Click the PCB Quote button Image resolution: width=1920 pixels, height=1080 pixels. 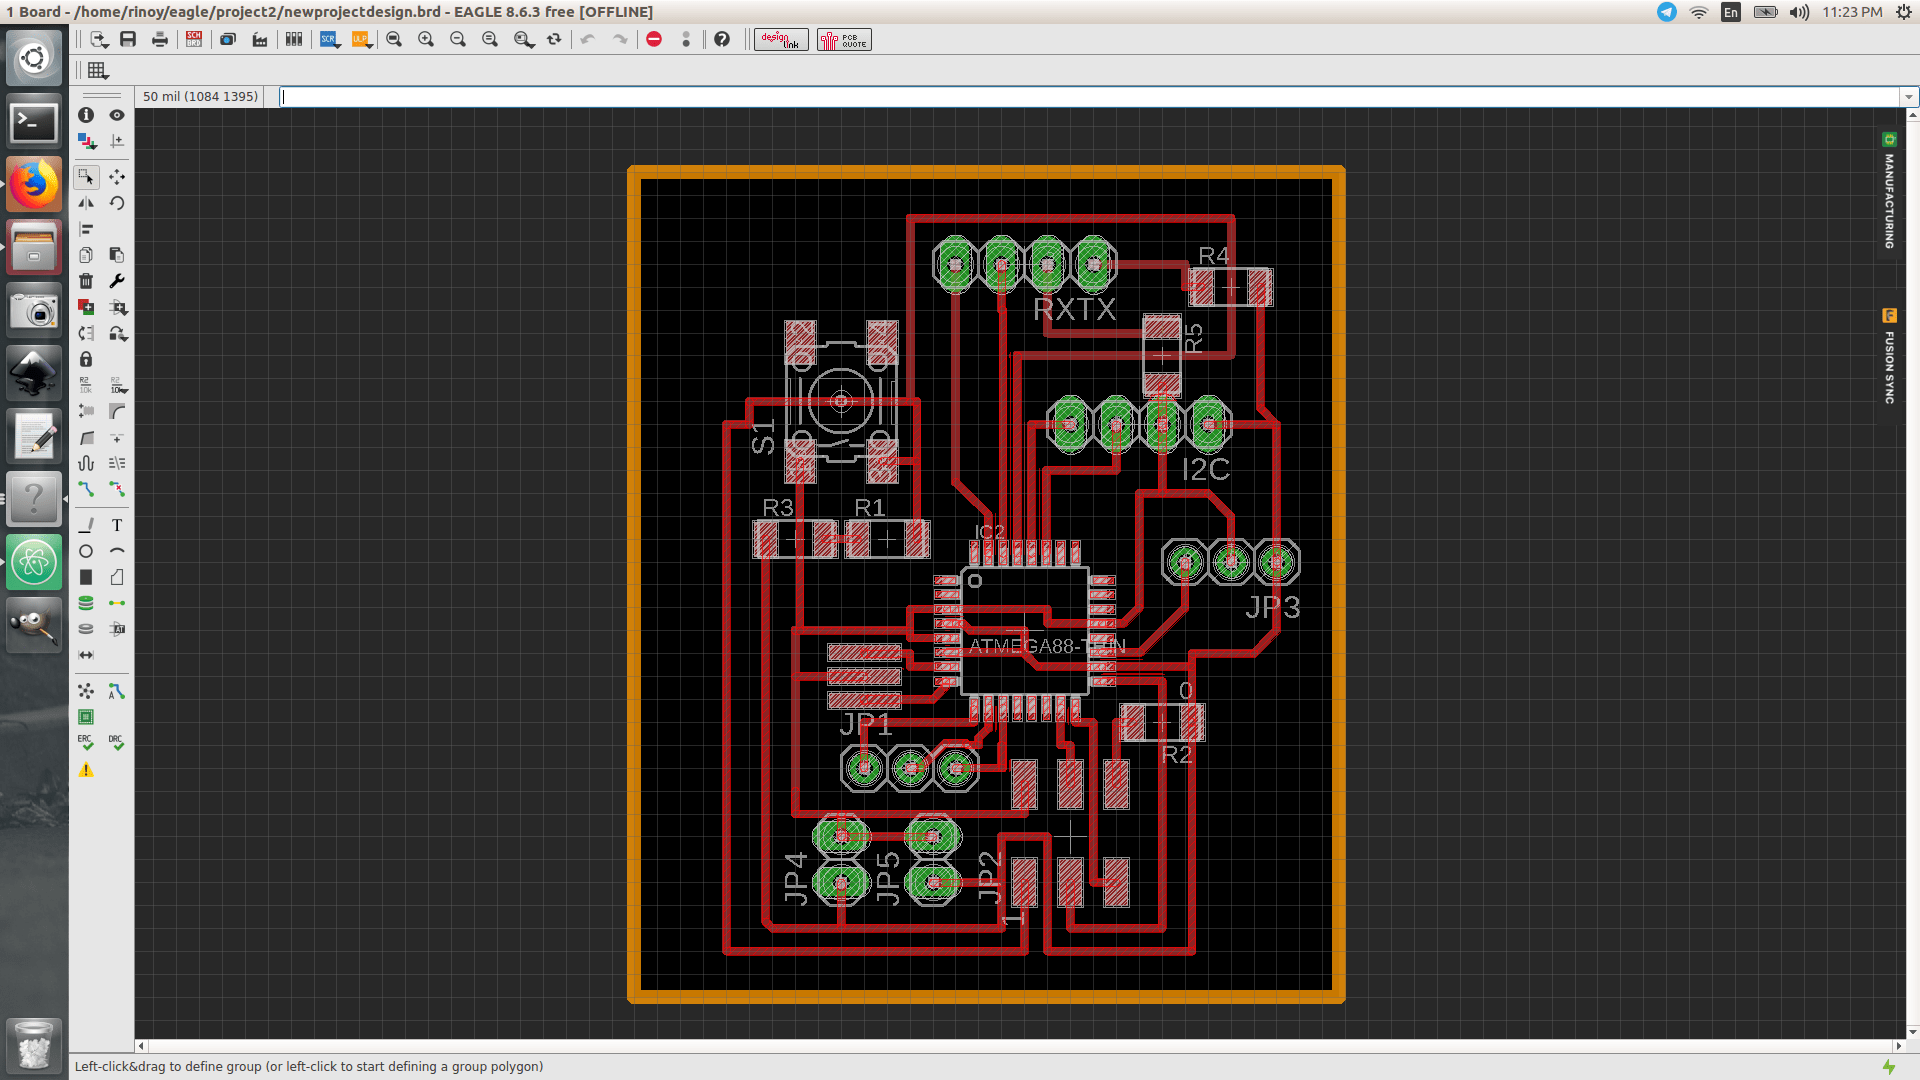click(845, 39)
